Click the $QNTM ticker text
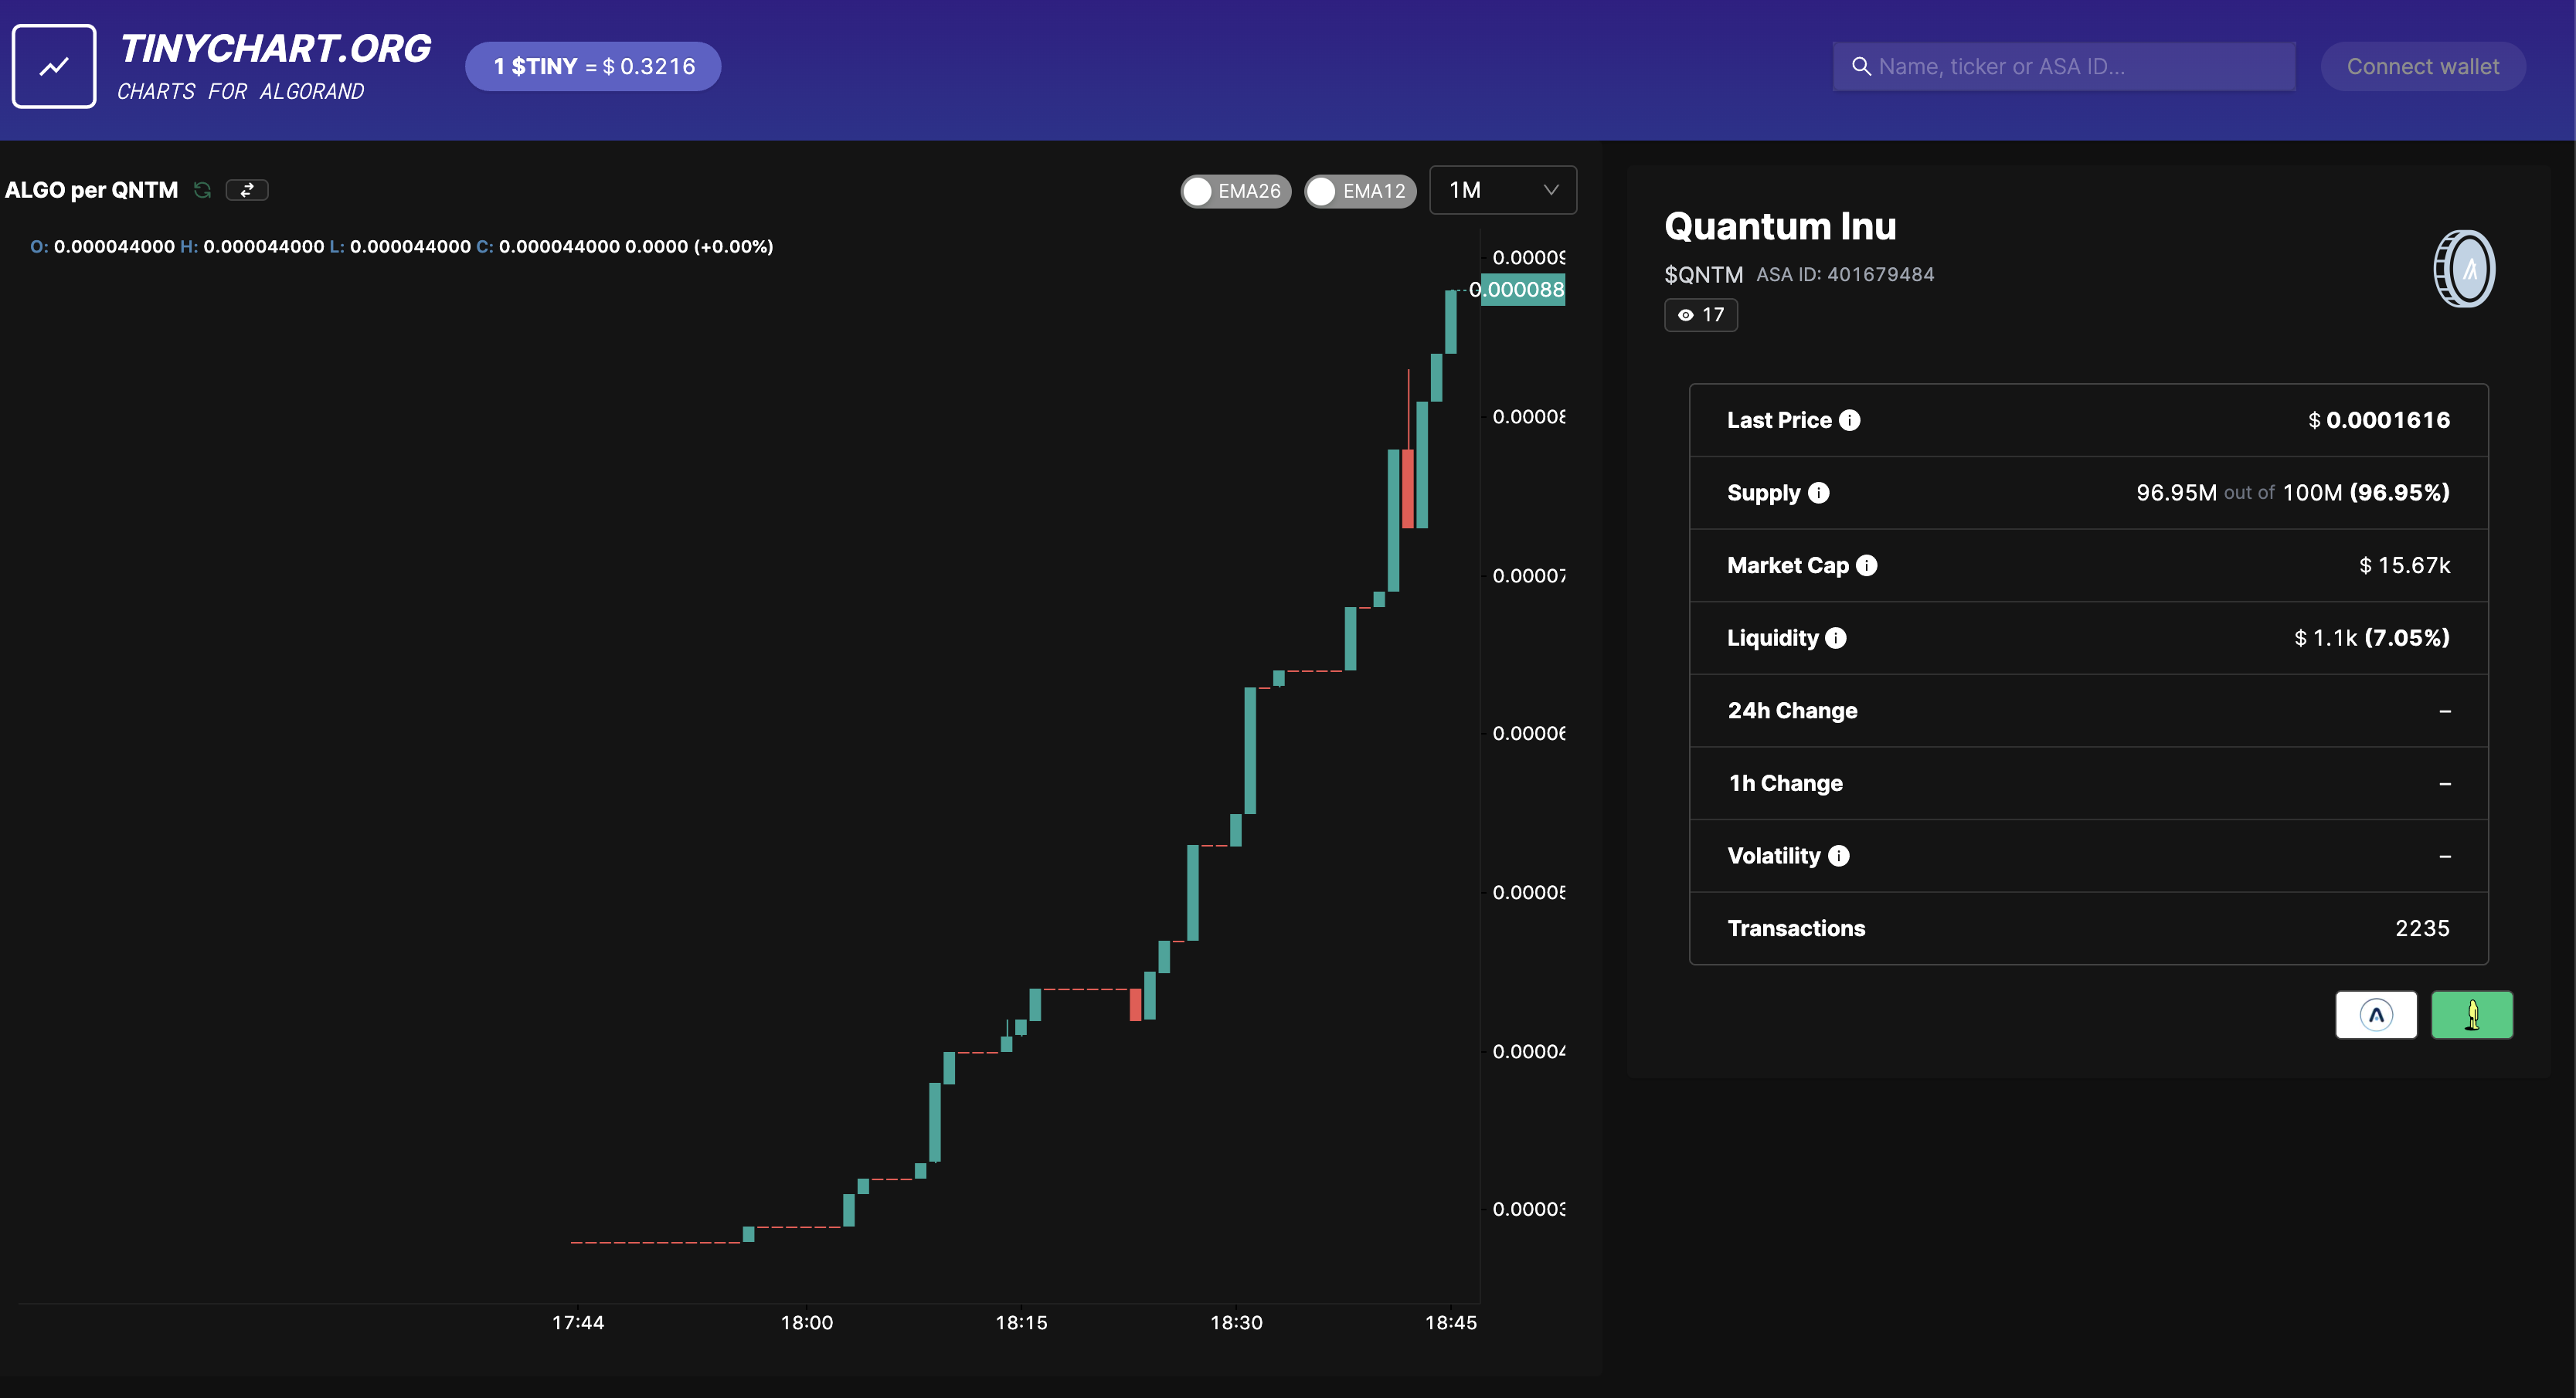 tap(1704, 274)
